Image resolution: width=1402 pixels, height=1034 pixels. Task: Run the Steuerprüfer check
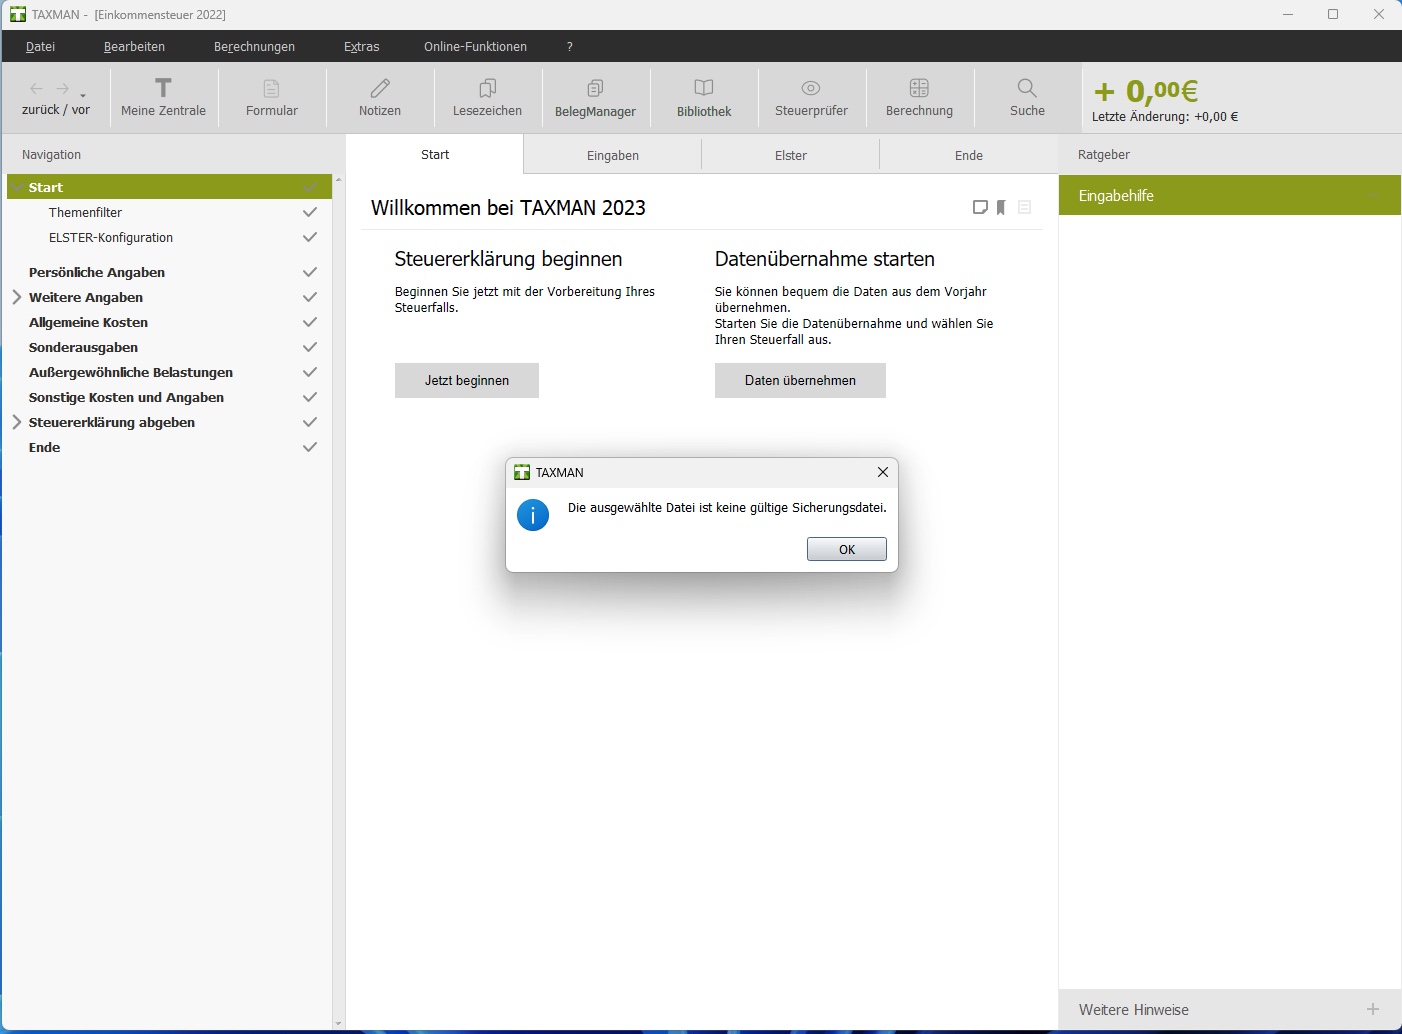point(811,97)
